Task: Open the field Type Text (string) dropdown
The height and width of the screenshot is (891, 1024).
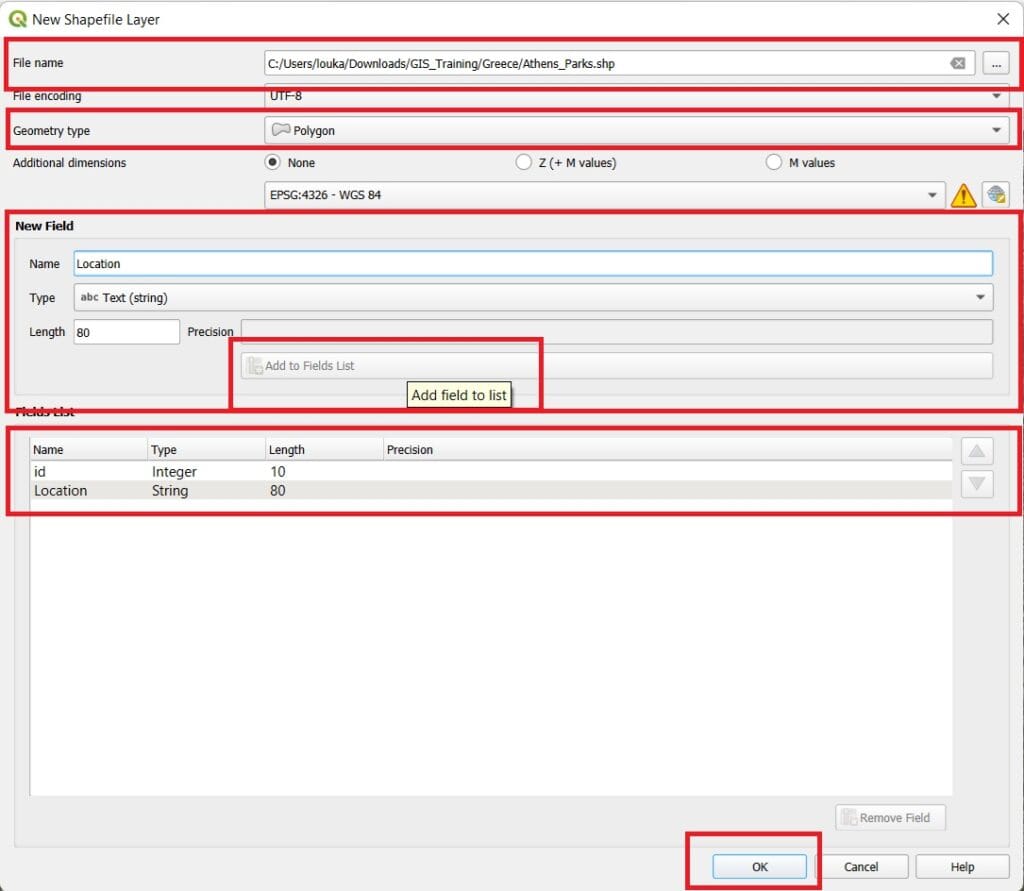Action: (x=534, y=297)
